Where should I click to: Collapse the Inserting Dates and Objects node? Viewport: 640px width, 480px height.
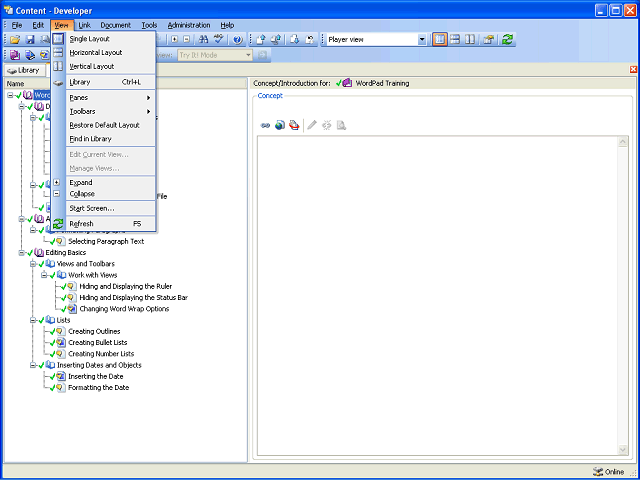click(x=33, y=365)
